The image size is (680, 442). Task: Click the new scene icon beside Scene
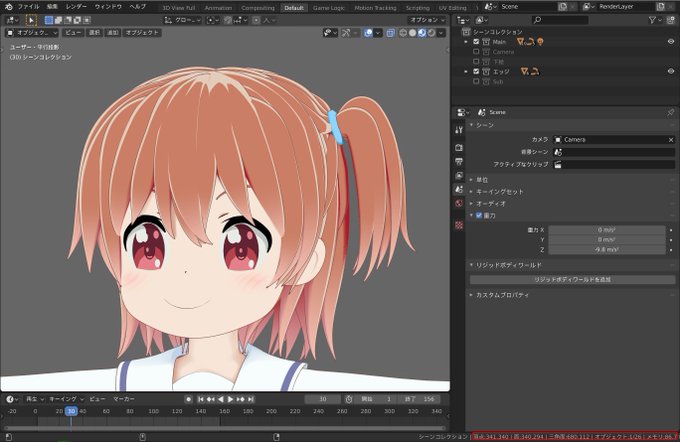[562, 7]
